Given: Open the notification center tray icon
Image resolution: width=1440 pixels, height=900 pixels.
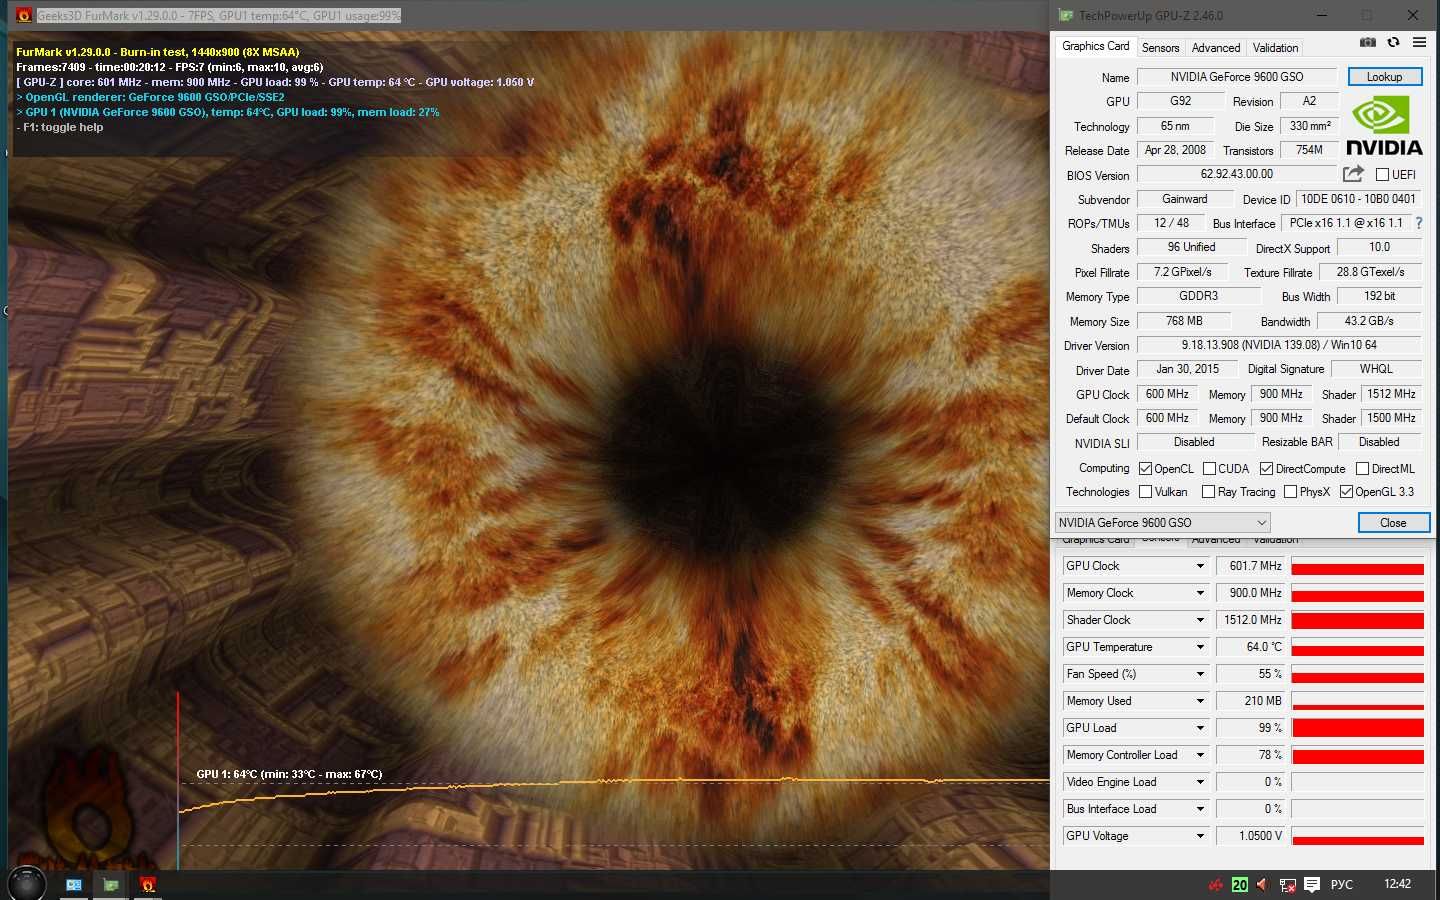Looking at the screenshot, I should 1312,885.
